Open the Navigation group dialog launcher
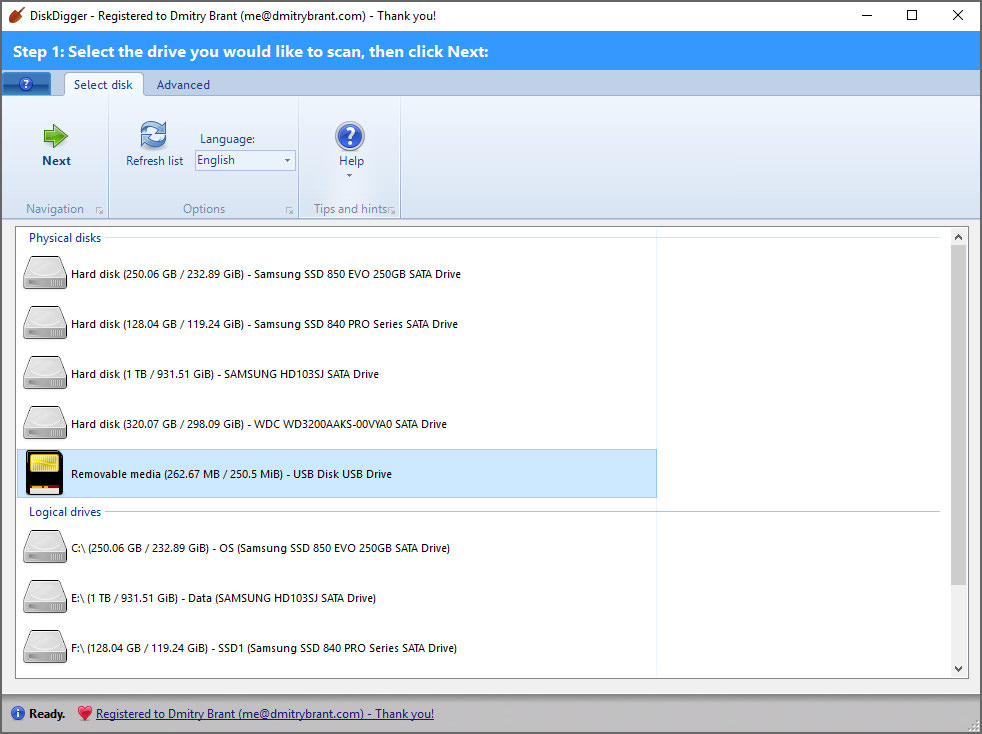 click(x=99, y=210)
